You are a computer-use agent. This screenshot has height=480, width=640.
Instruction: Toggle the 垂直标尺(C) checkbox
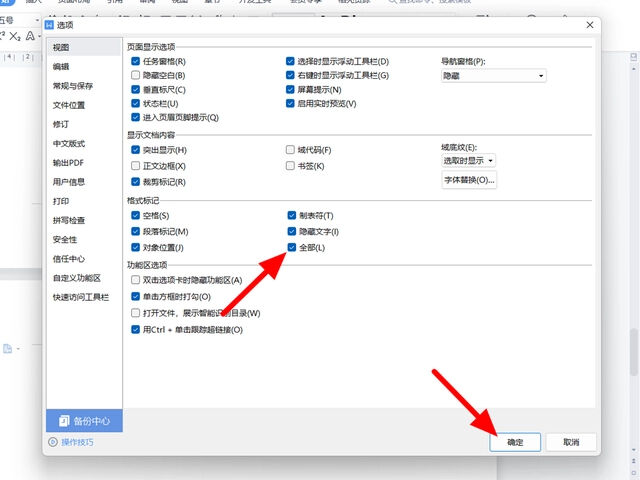coord(136,89)
